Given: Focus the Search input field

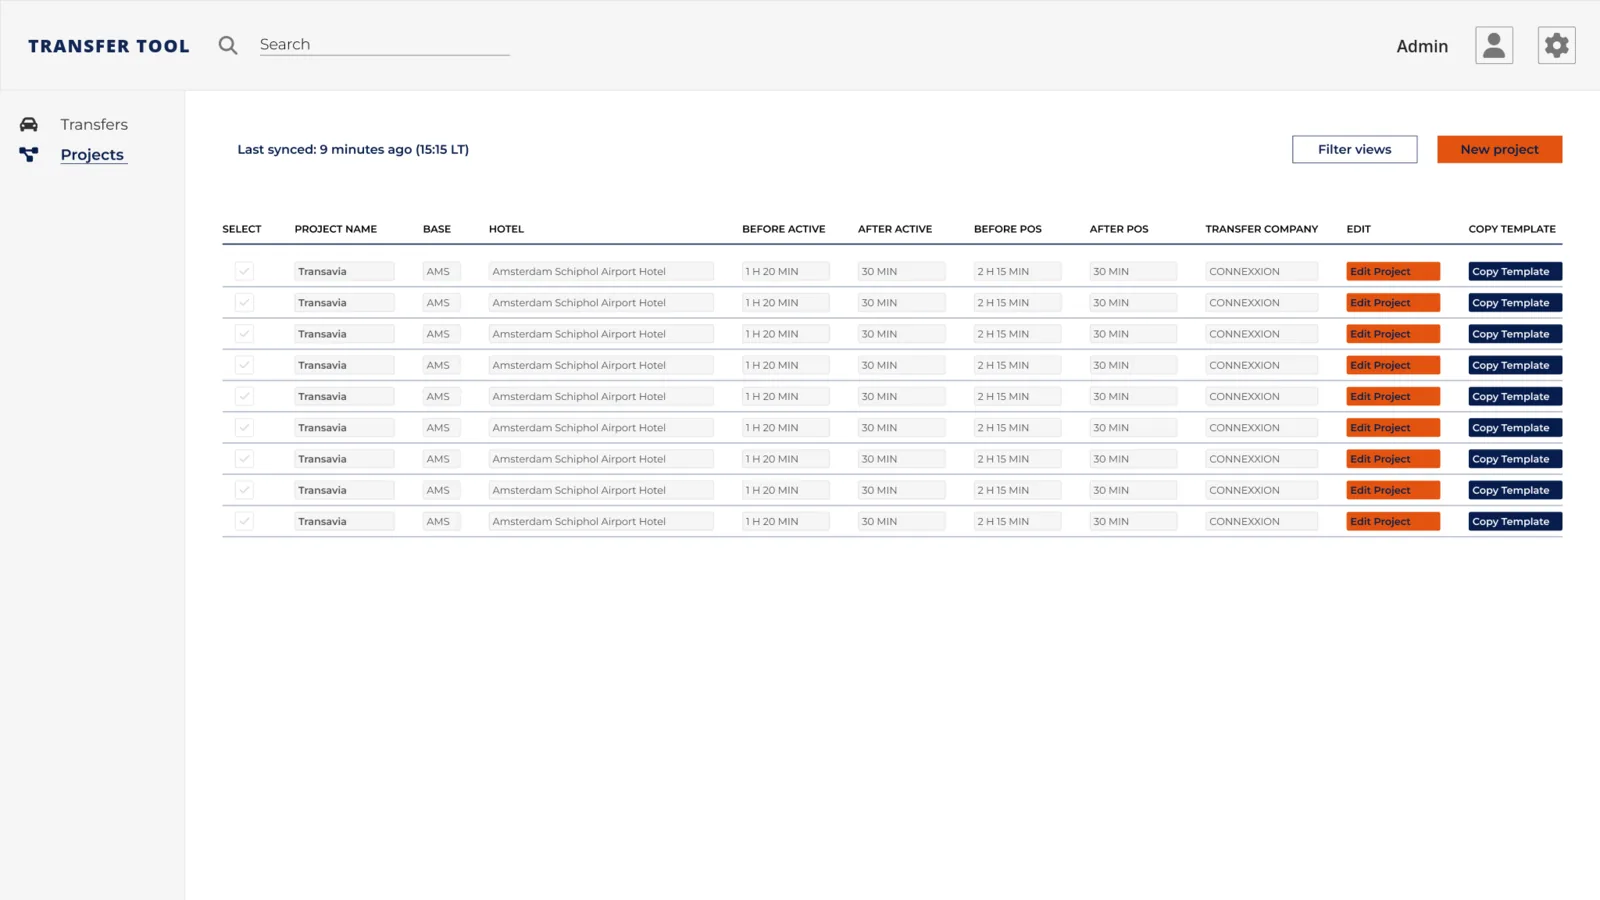Looking at the screenshot, I should (x=384, y=44).
